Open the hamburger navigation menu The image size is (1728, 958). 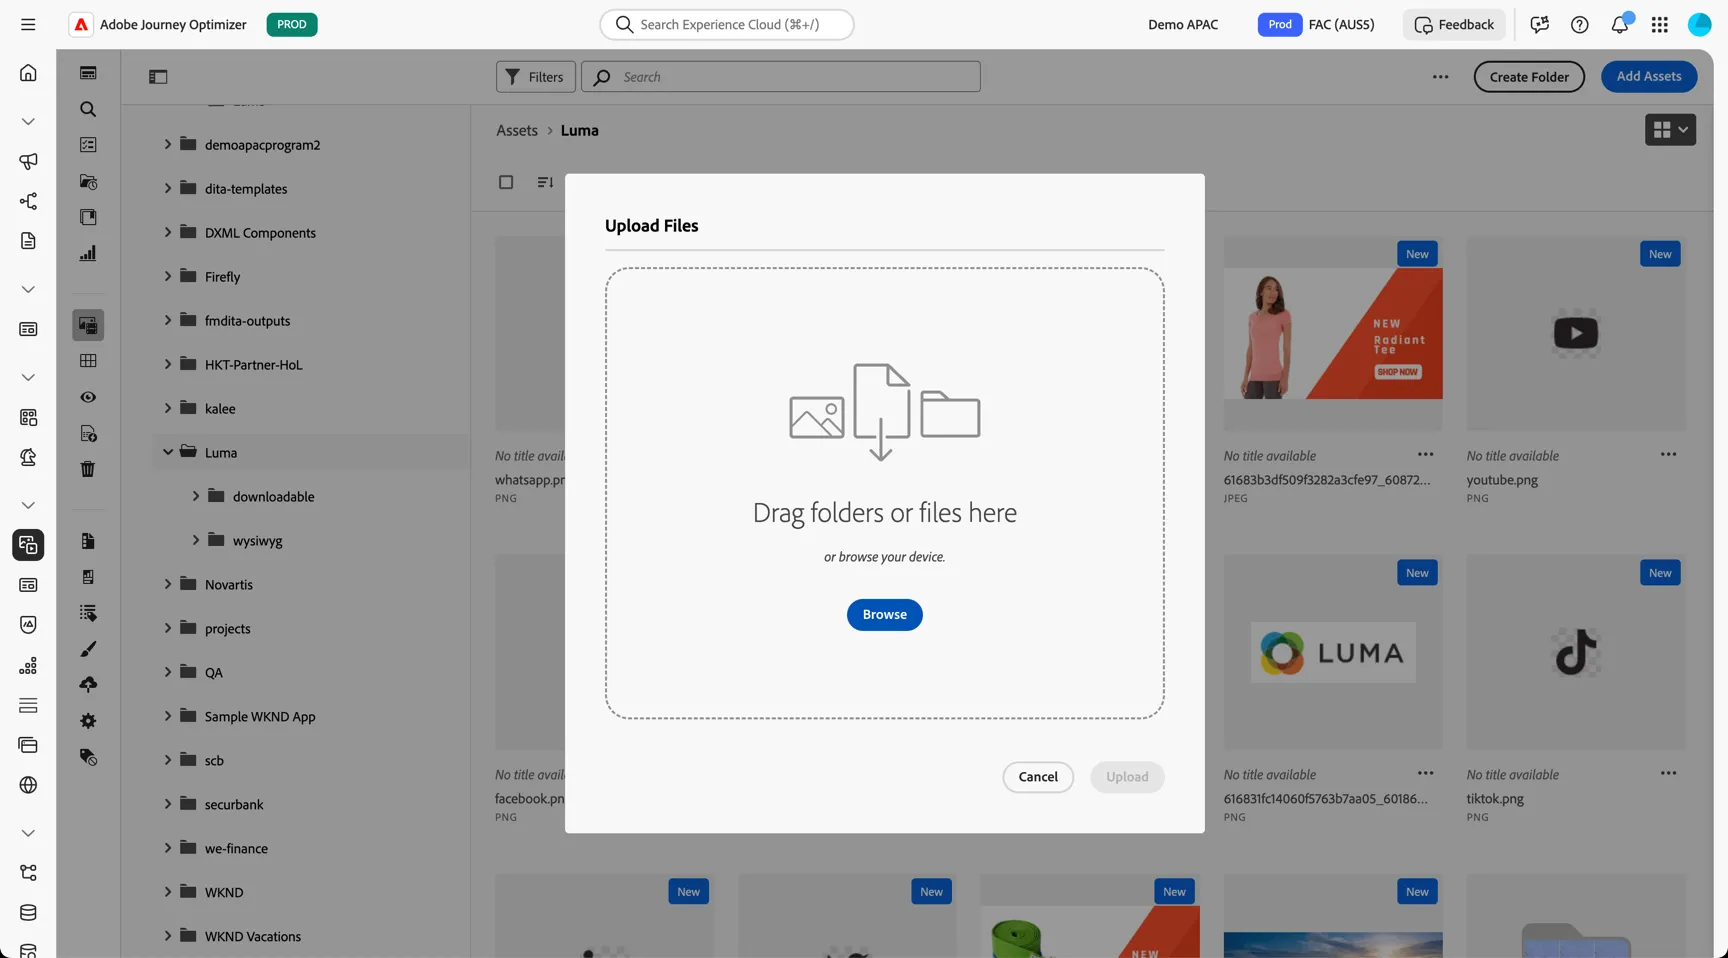click(28, 24)
